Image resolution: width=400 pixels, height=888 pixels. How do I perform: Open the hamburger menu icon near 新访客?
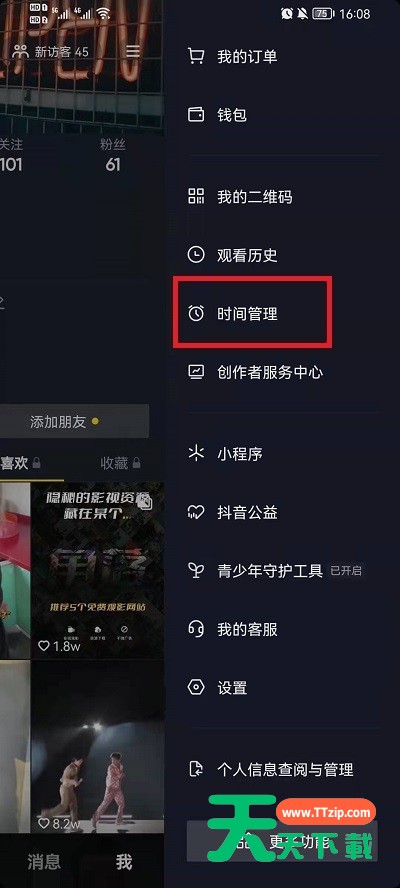pos(133,52)
